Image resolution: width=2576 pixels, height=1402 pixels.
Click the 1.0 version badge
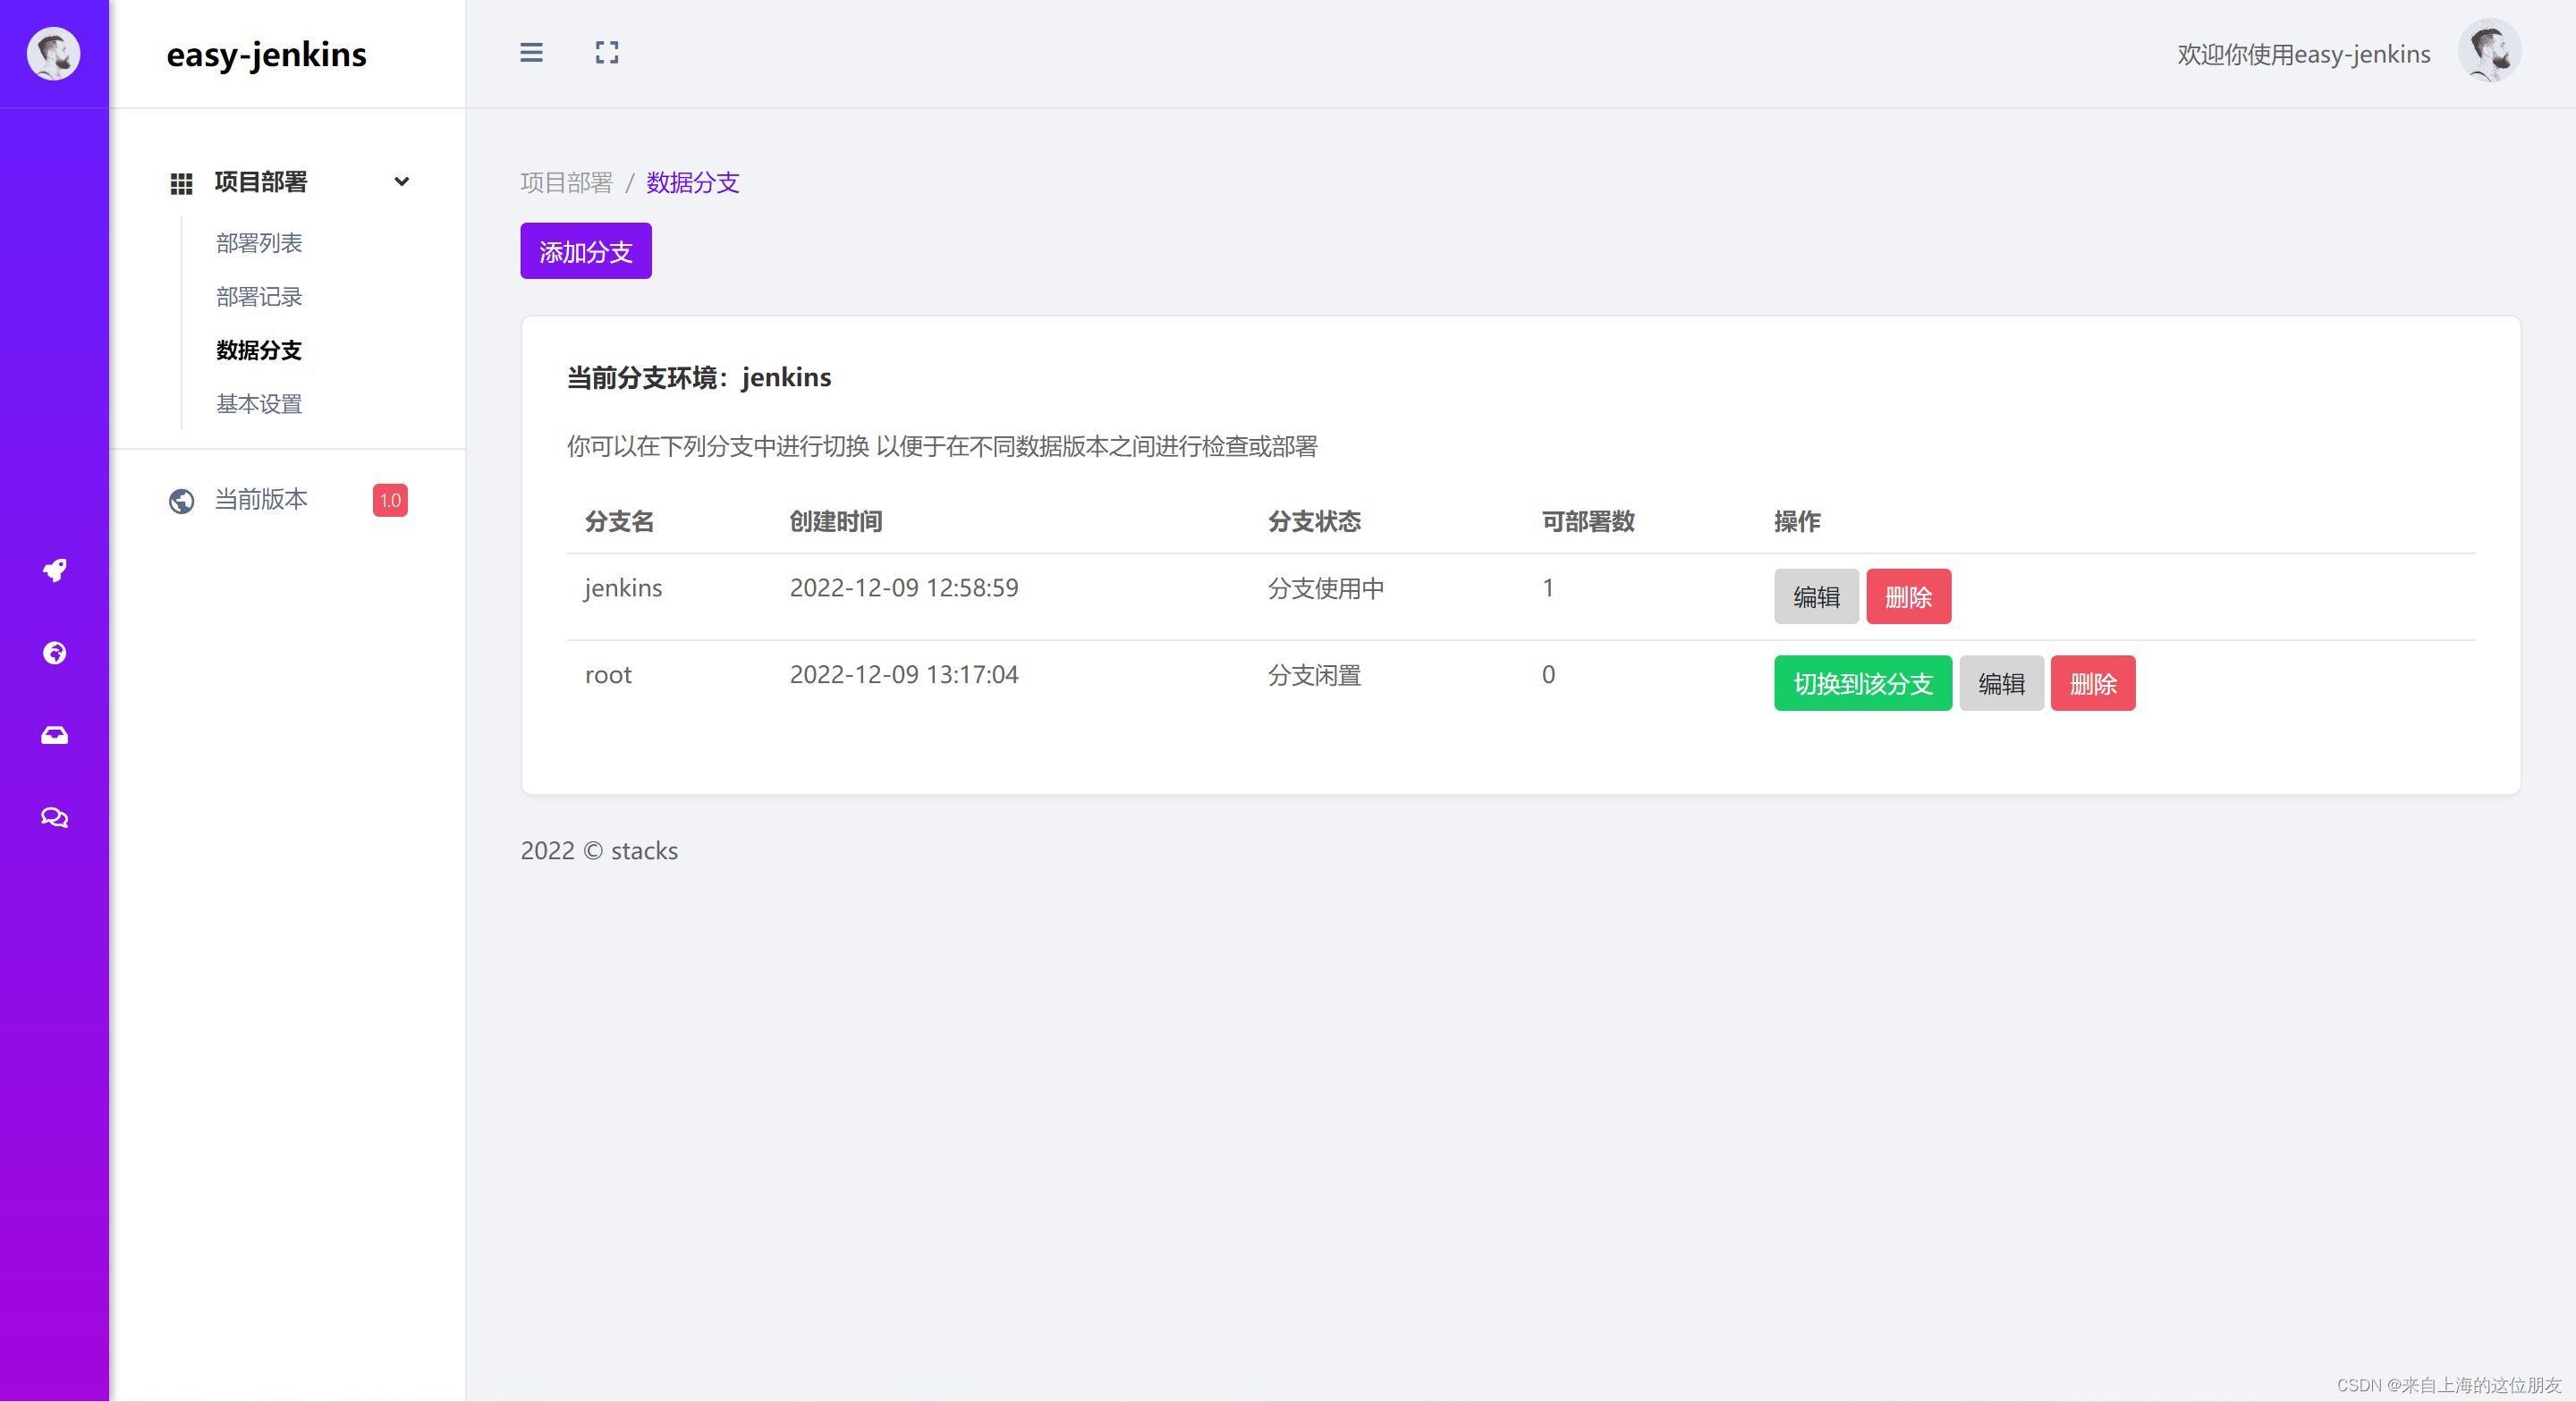(x=390, y=500)
